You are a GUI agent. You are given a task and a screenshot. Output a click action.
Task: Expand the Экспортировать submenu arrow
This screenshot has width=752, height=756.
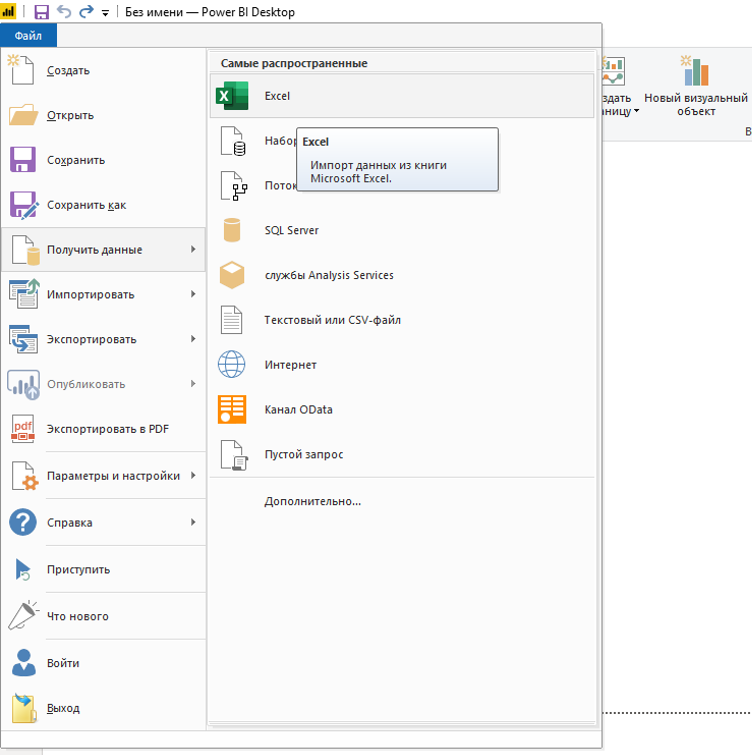(x=193, y=339)
